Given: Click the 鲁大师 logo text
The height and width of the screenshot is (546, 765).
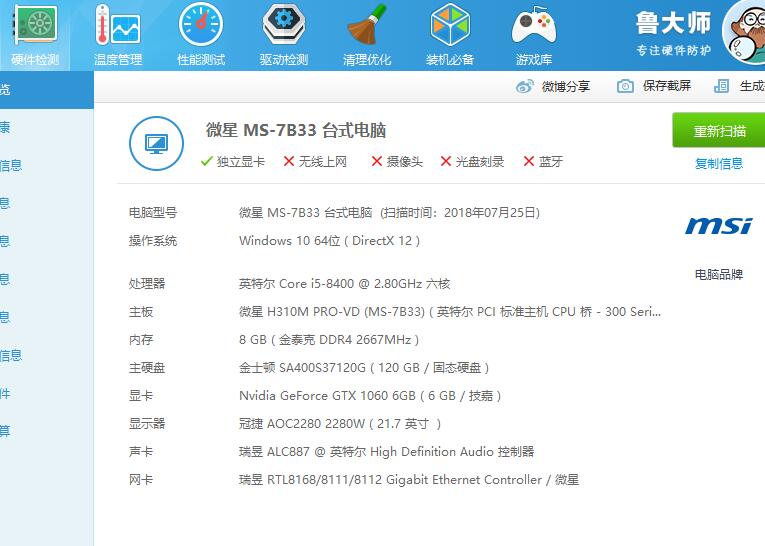Looking at the screenshot, I should coord(673,23).
